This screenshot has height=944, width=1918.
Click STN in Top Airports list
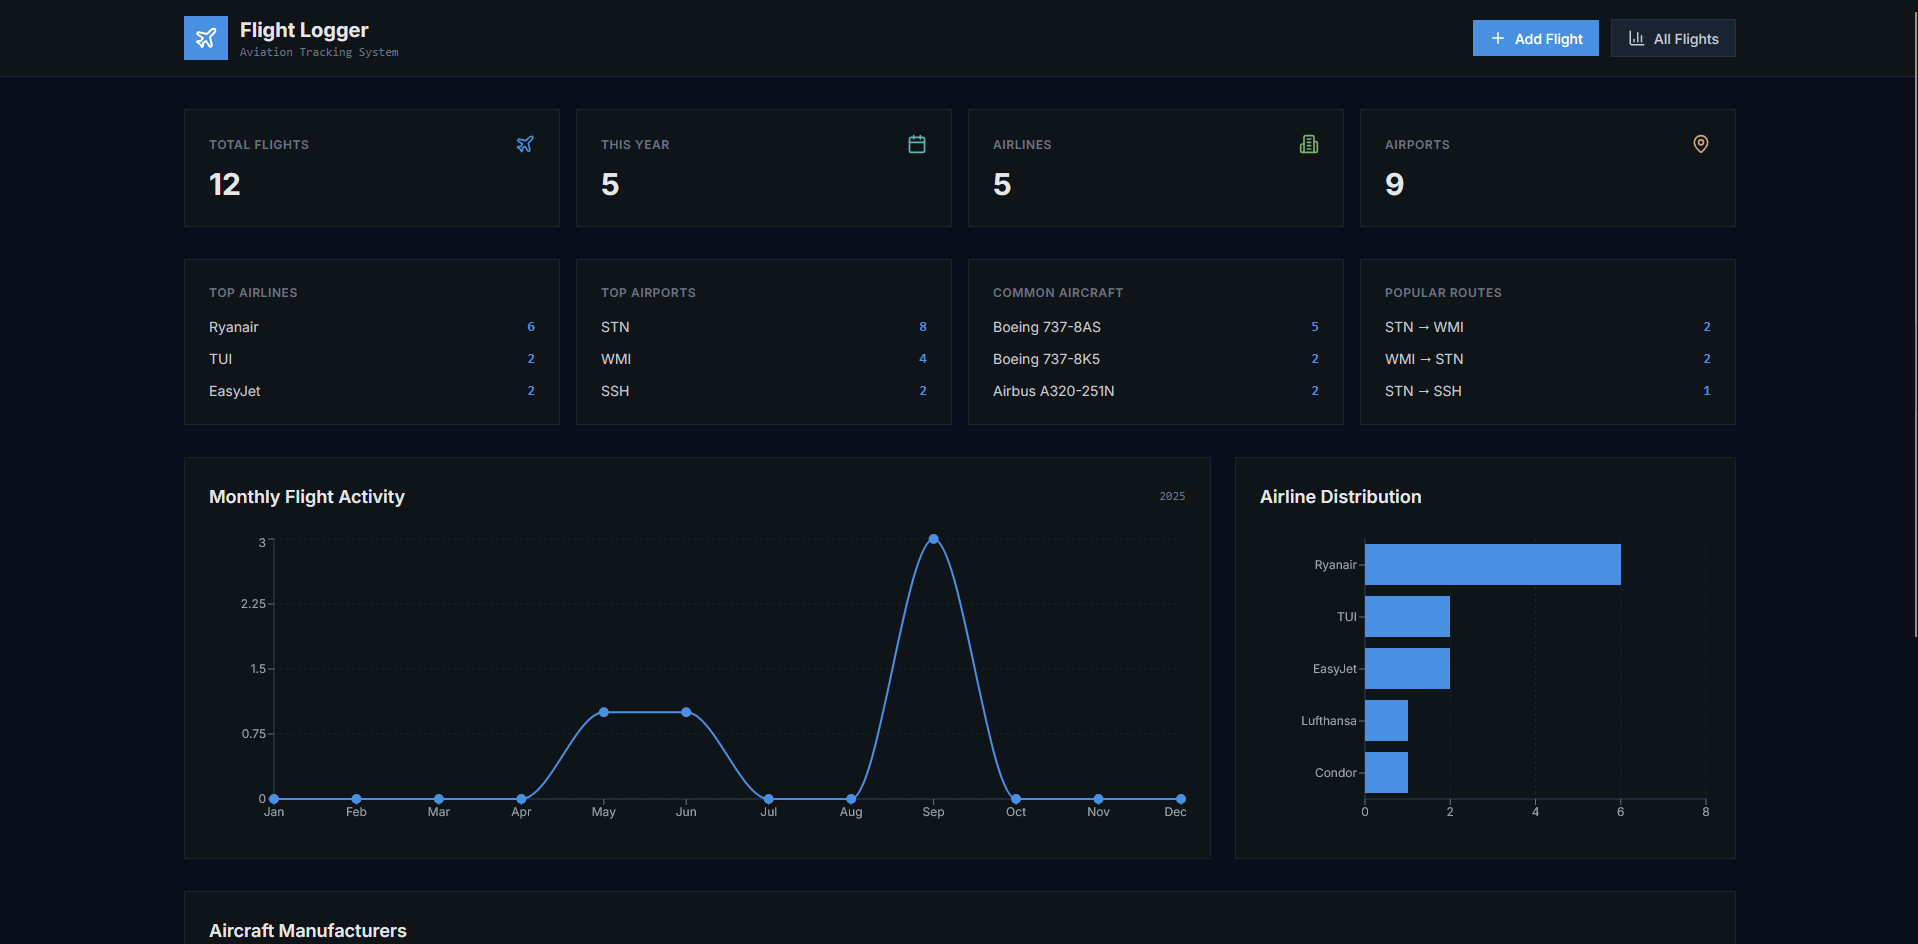point(614,327)
